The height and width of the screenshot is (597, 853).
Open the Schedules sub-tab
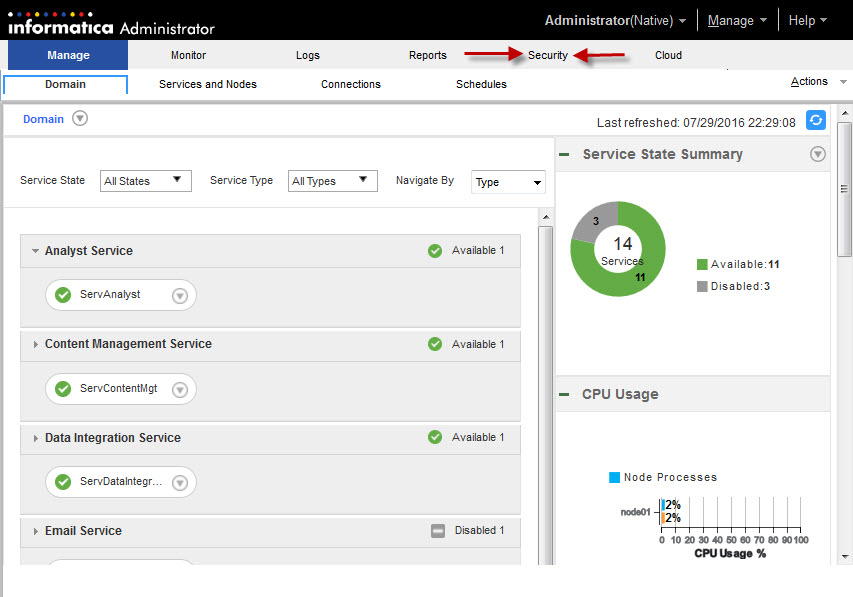pyautogui.click(x=481, y=84)
